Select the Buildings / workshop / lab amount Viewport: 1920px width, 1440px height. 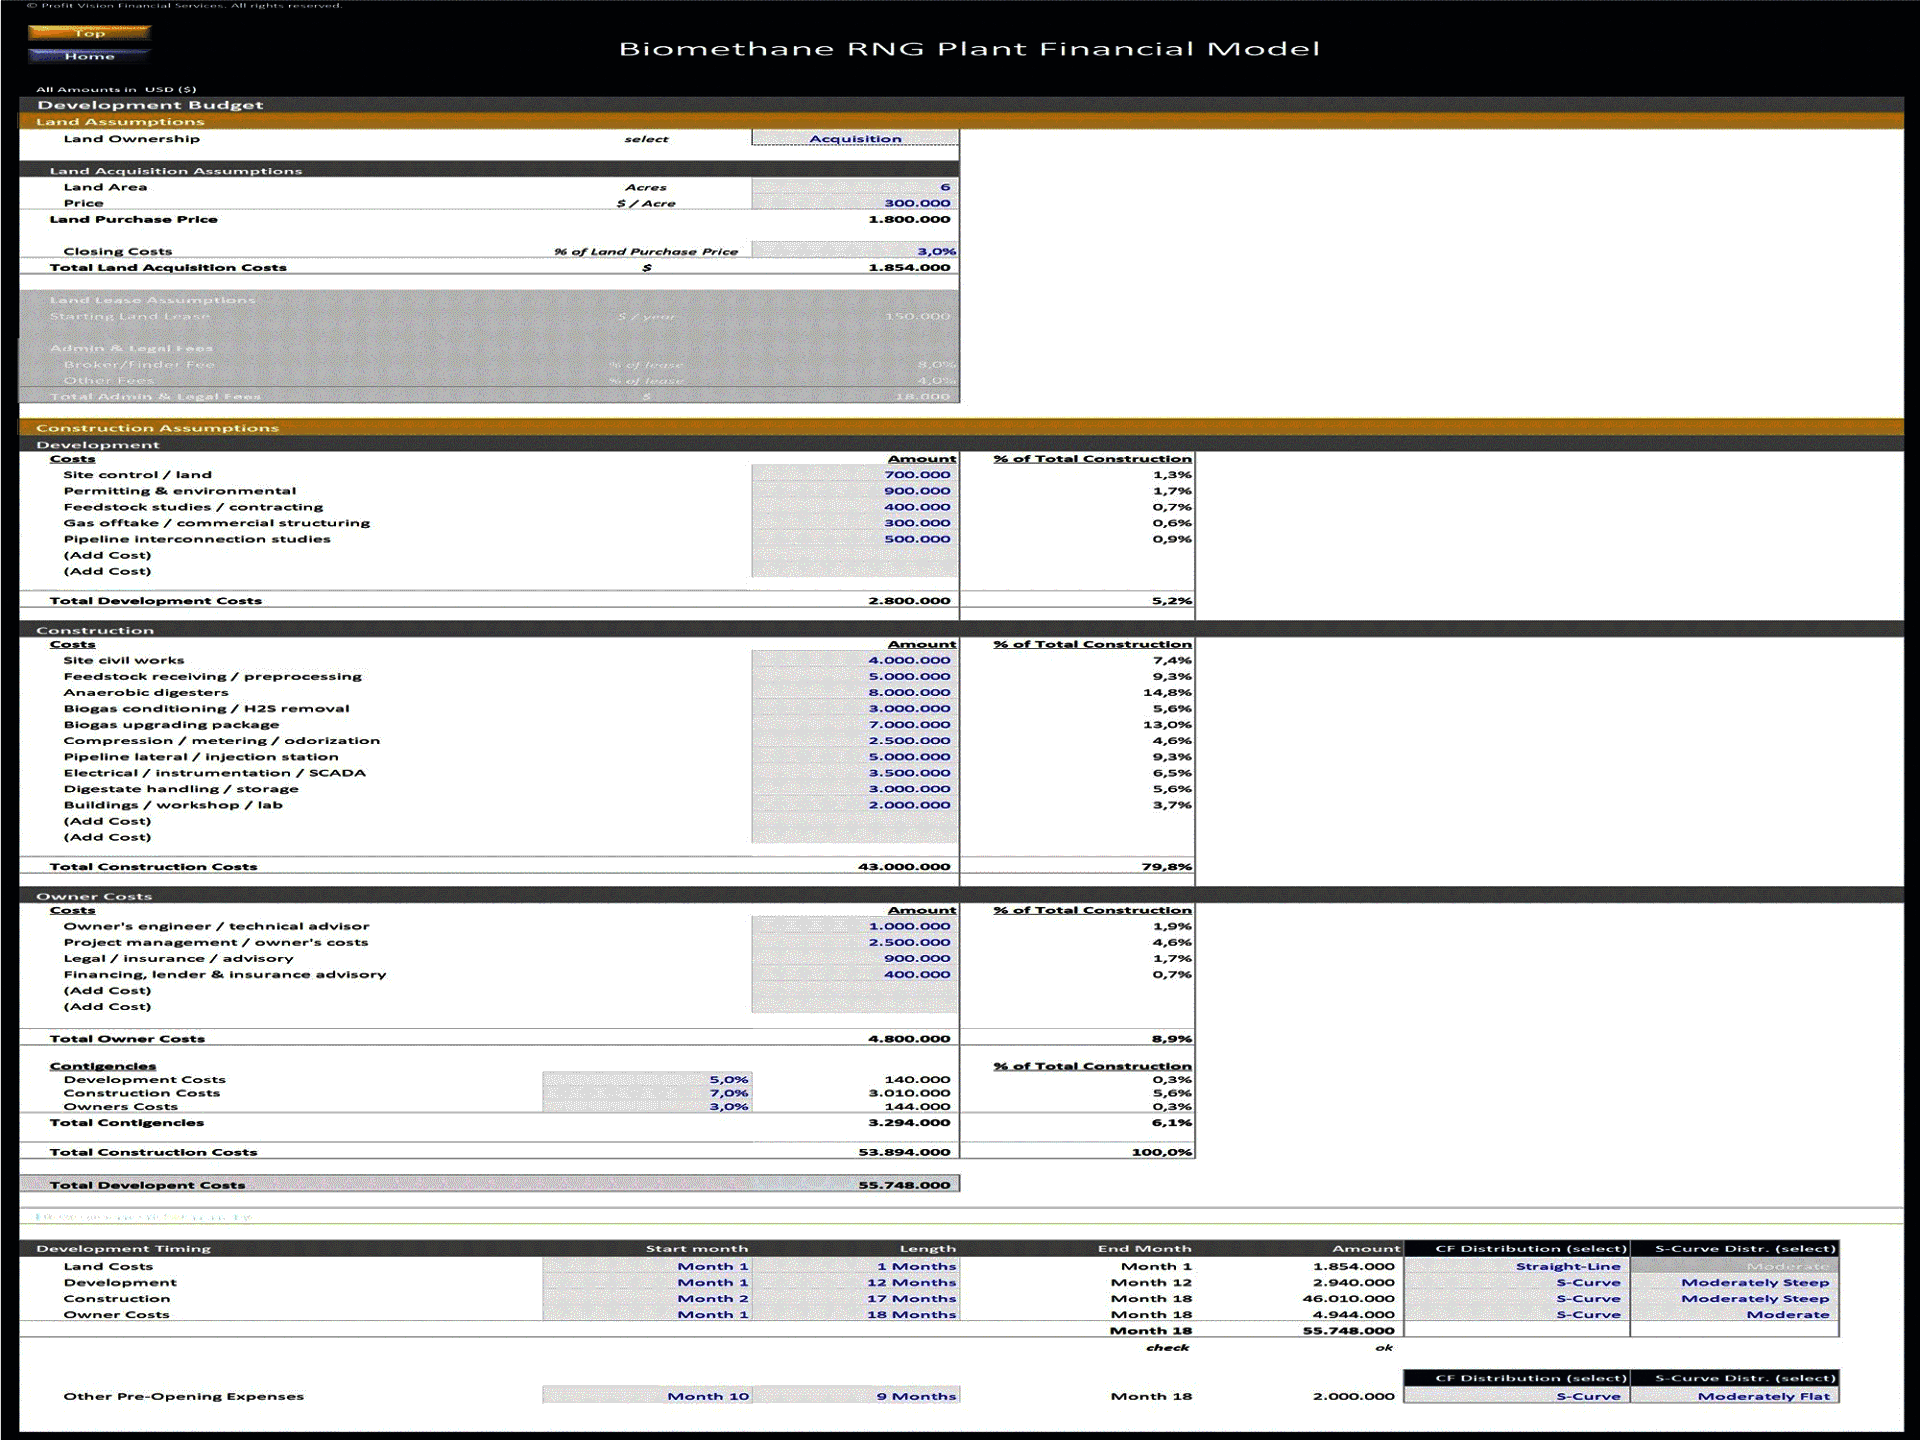point(855,804)
